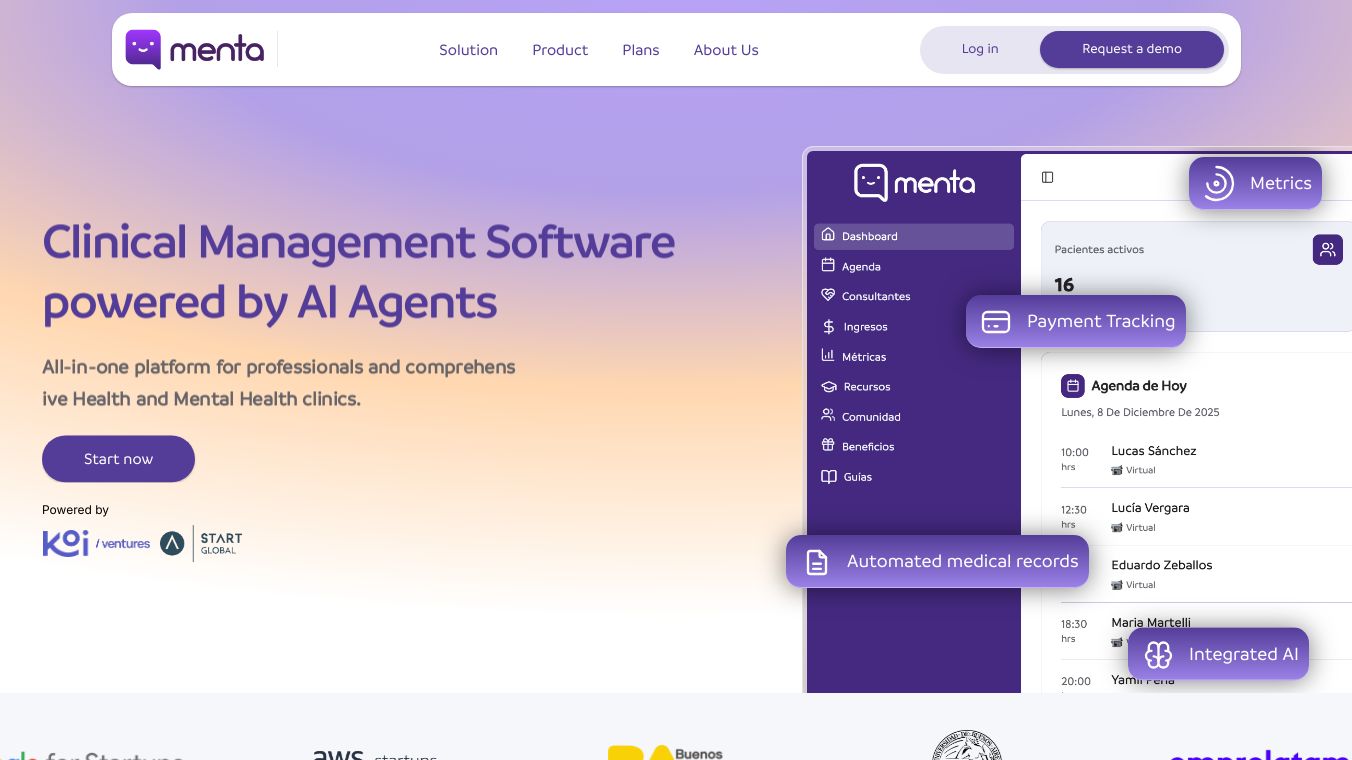The width and height of the screenshot is (1352, 760).
Task: Click the Start Global logo
Action: [201, 543]
